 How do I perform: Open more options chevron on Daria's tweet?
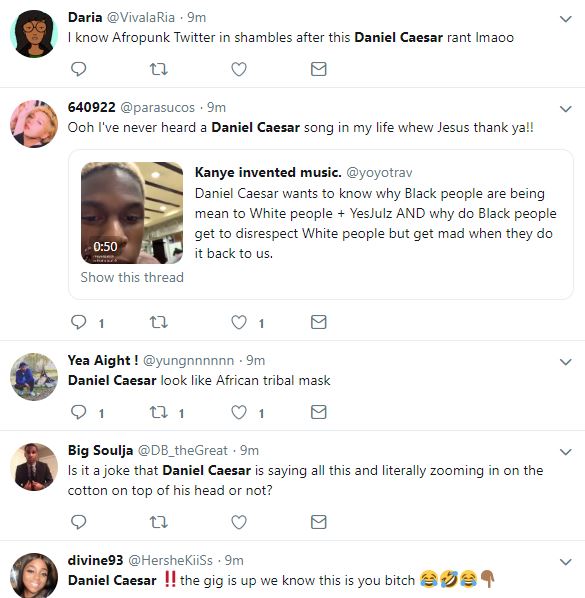coord(566,19)
